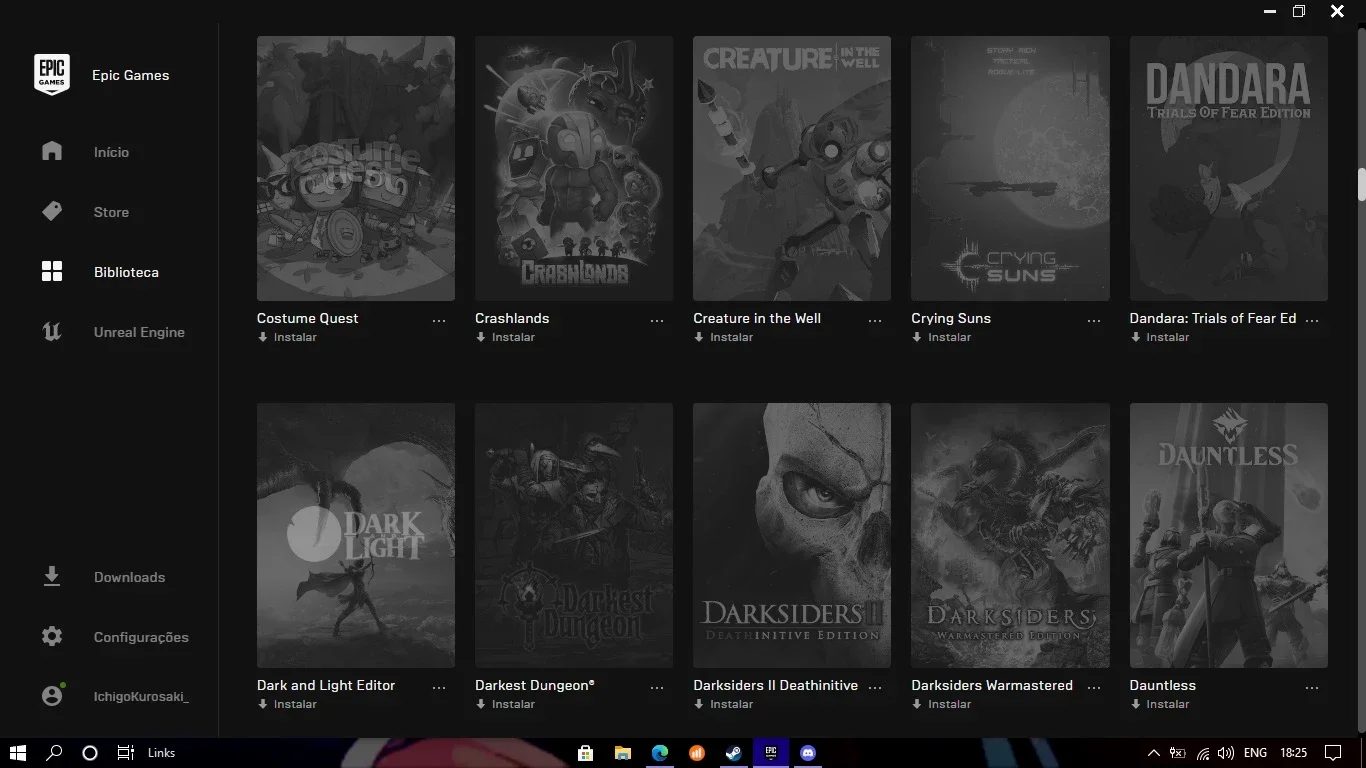Screen dimensions: 1366x768
Task: Click the volume speaker icon in the tray
Action: point(1226,753)
